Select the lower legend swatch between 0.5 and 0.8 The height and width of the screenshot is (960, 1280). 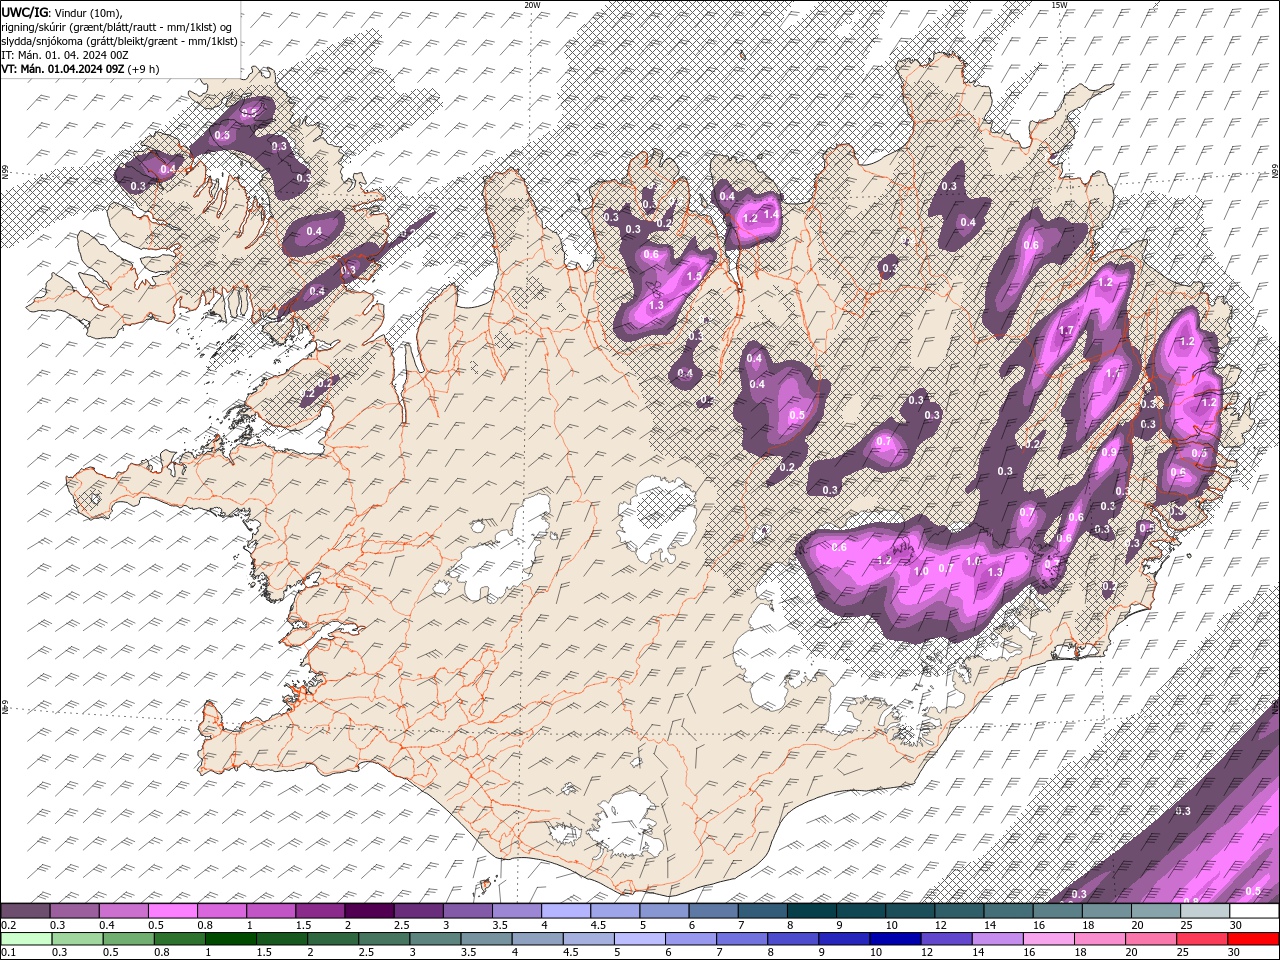[128, 939]
